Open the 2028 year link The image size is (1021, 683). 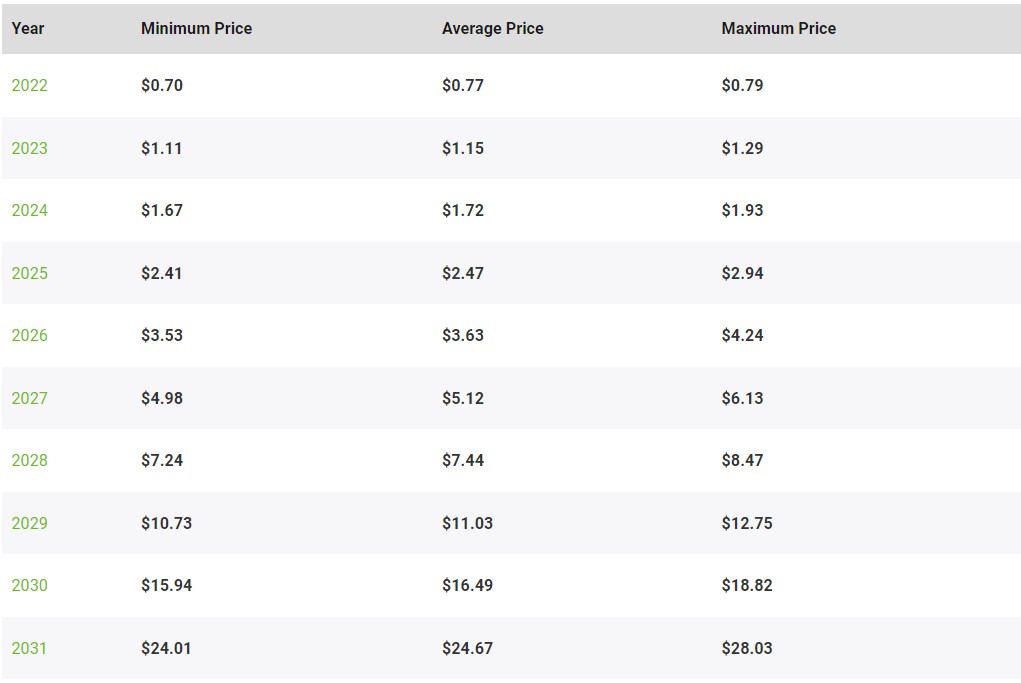click(x=29, y=460)
